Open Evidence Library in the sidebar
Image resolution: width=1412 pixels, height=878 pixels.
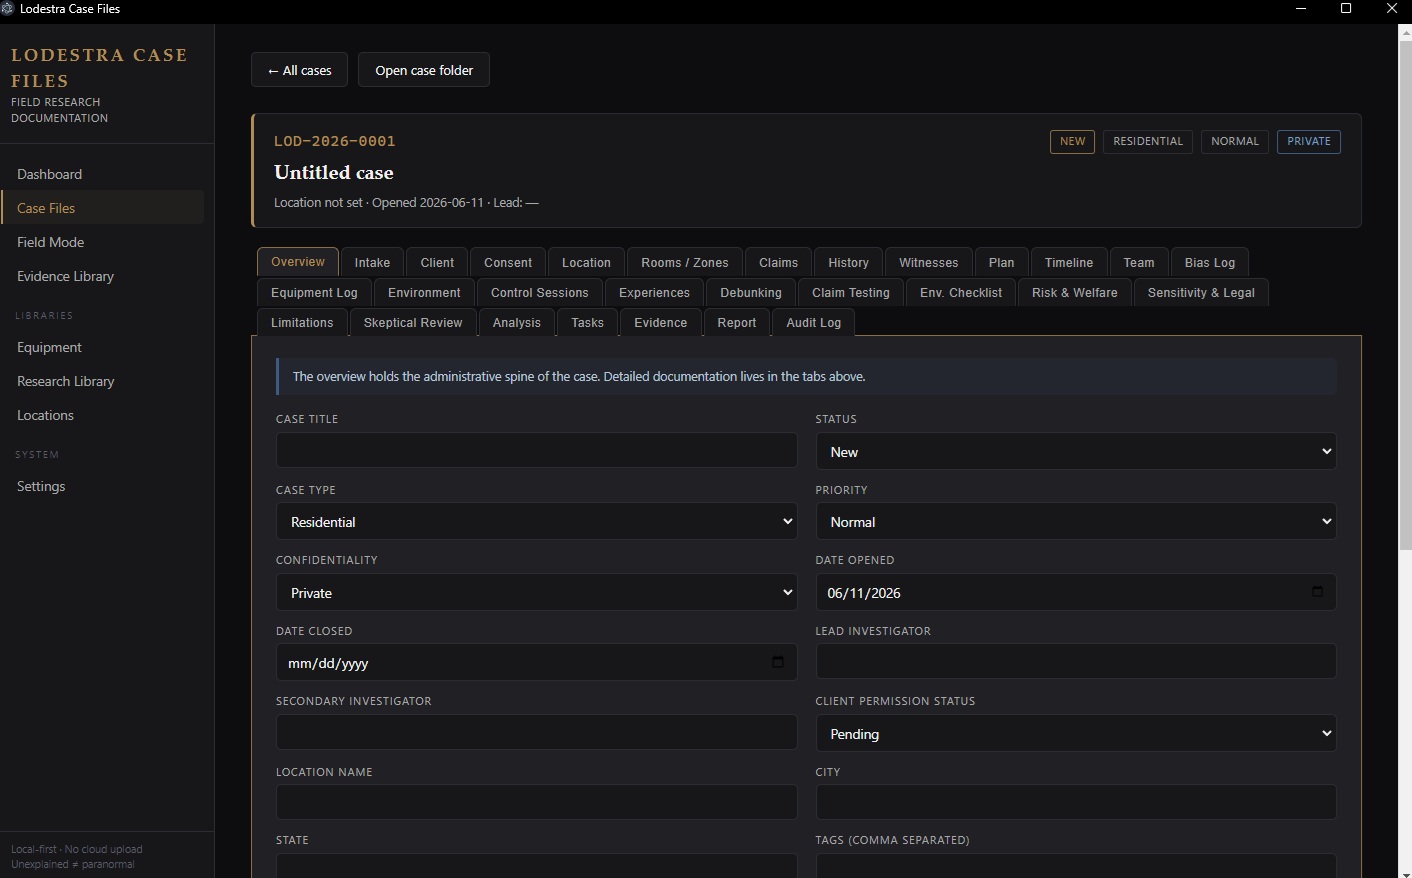tap(102, 276)
